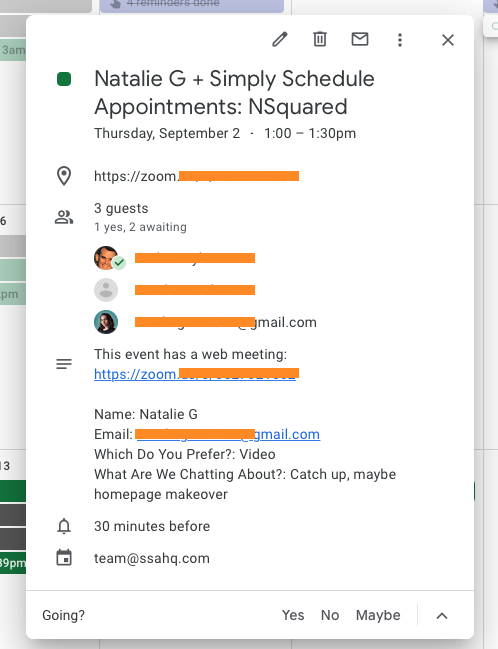Click '4 reminders done' in background calendar
Image resolution: width=498 pixels, height=649 pixels.
[173, 4]
